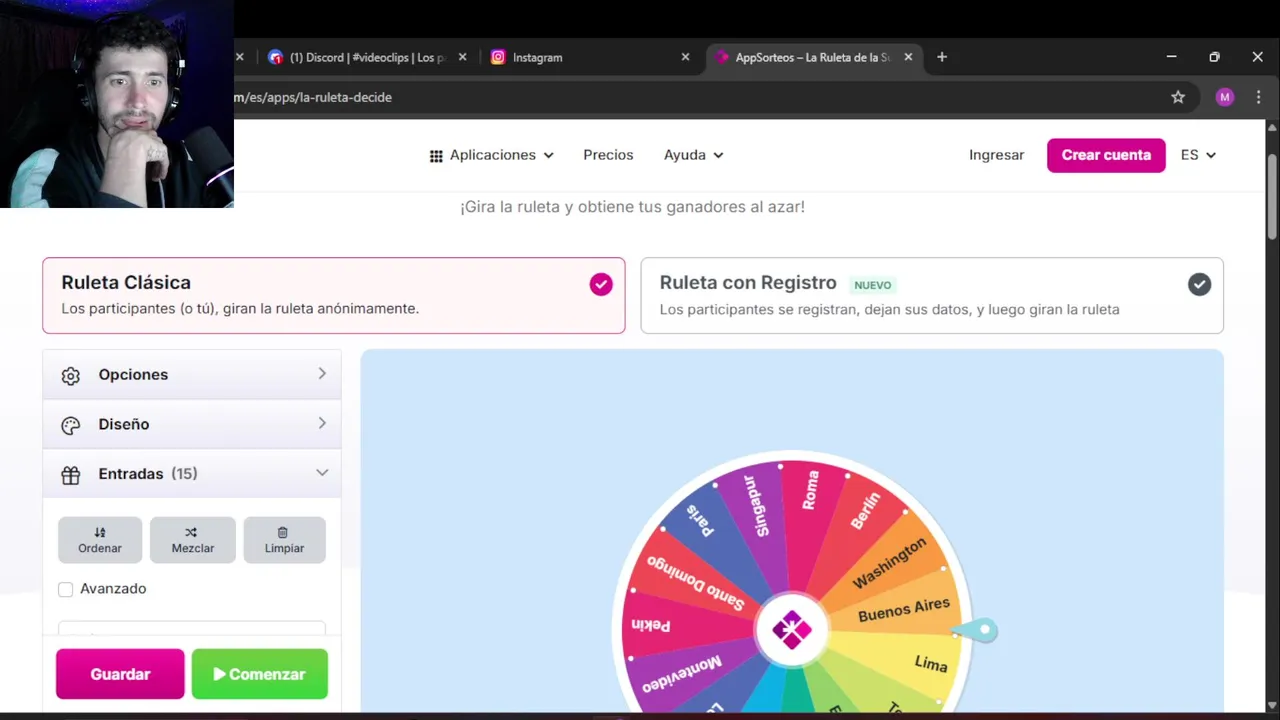Close the AppSorteos tab

click(908, 57)
